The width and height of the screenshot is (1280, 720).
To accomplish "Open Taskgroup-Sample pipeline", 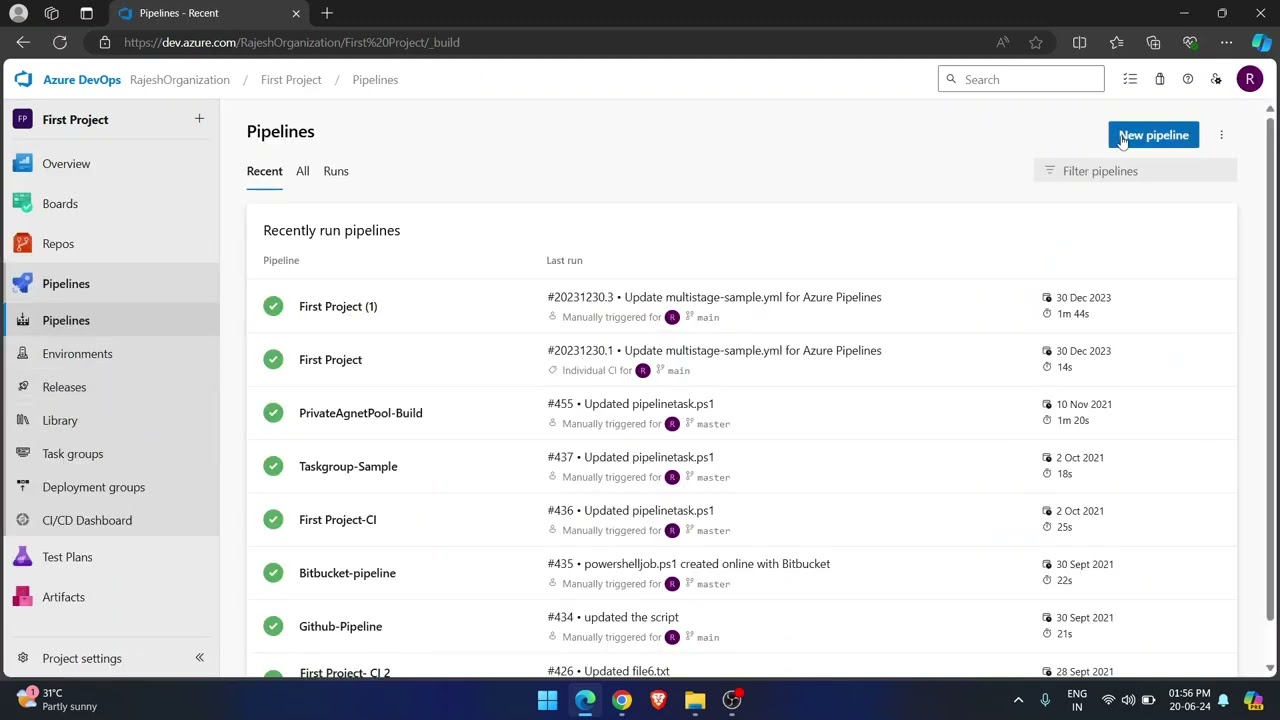I will 348,466.
